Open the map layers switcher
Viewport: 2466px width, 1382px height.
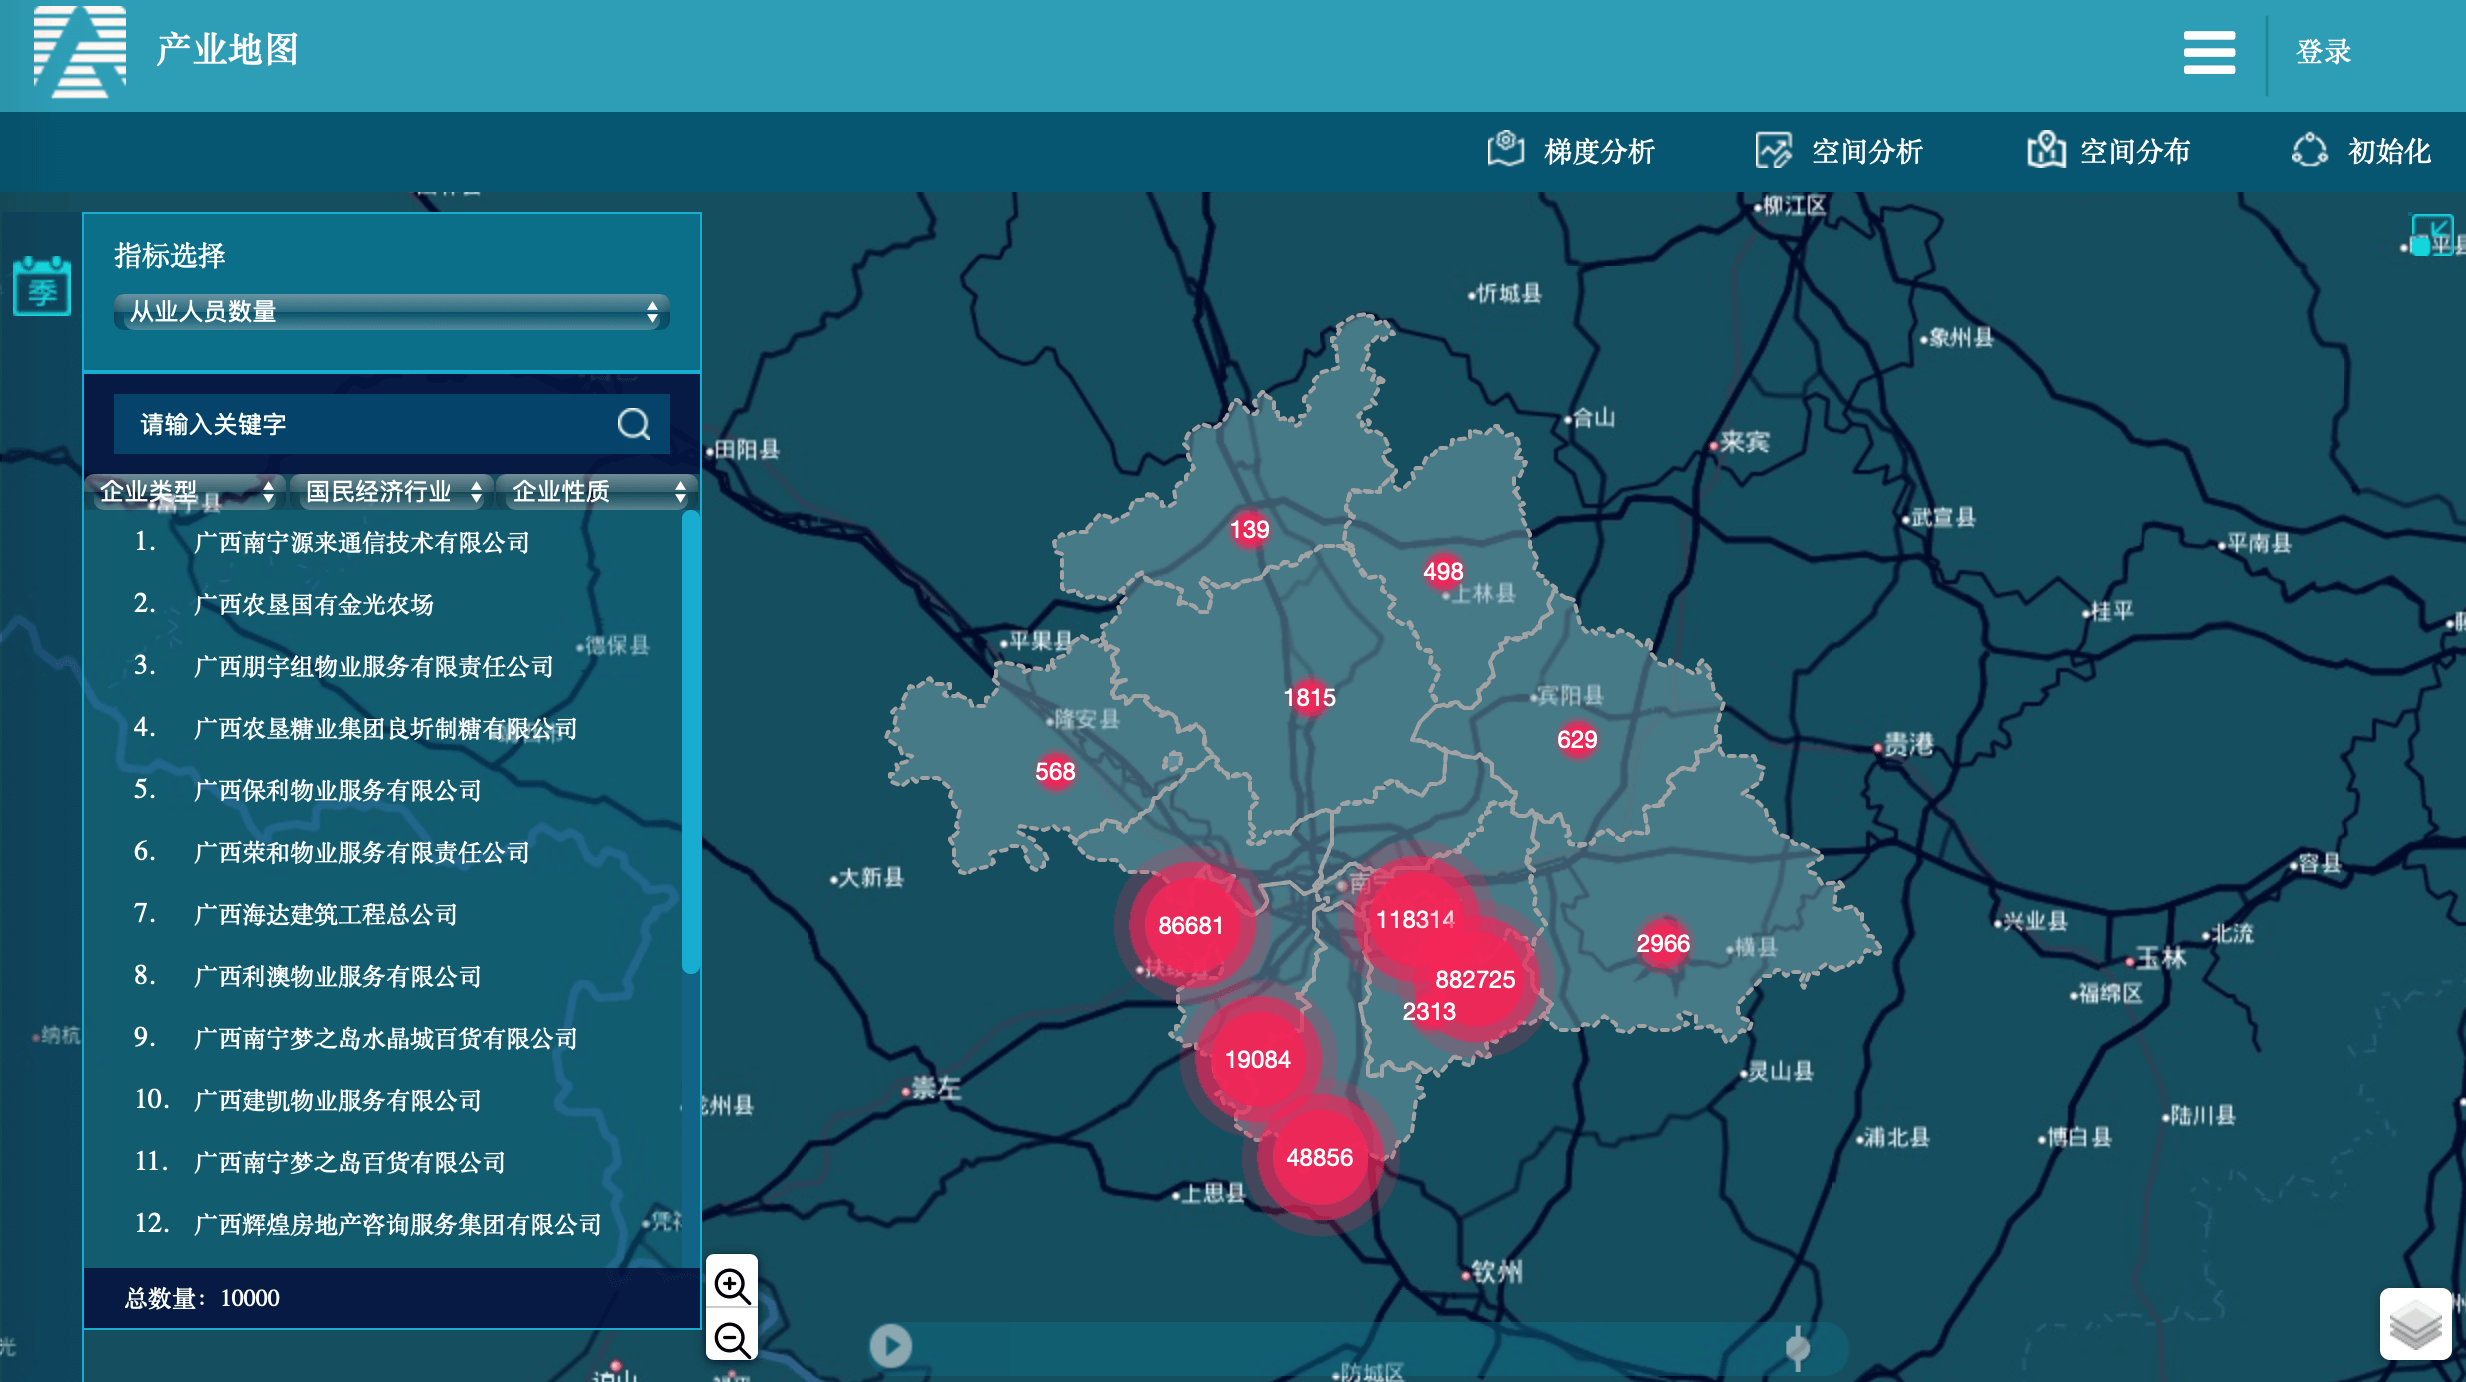[x=2415, y=1324]
